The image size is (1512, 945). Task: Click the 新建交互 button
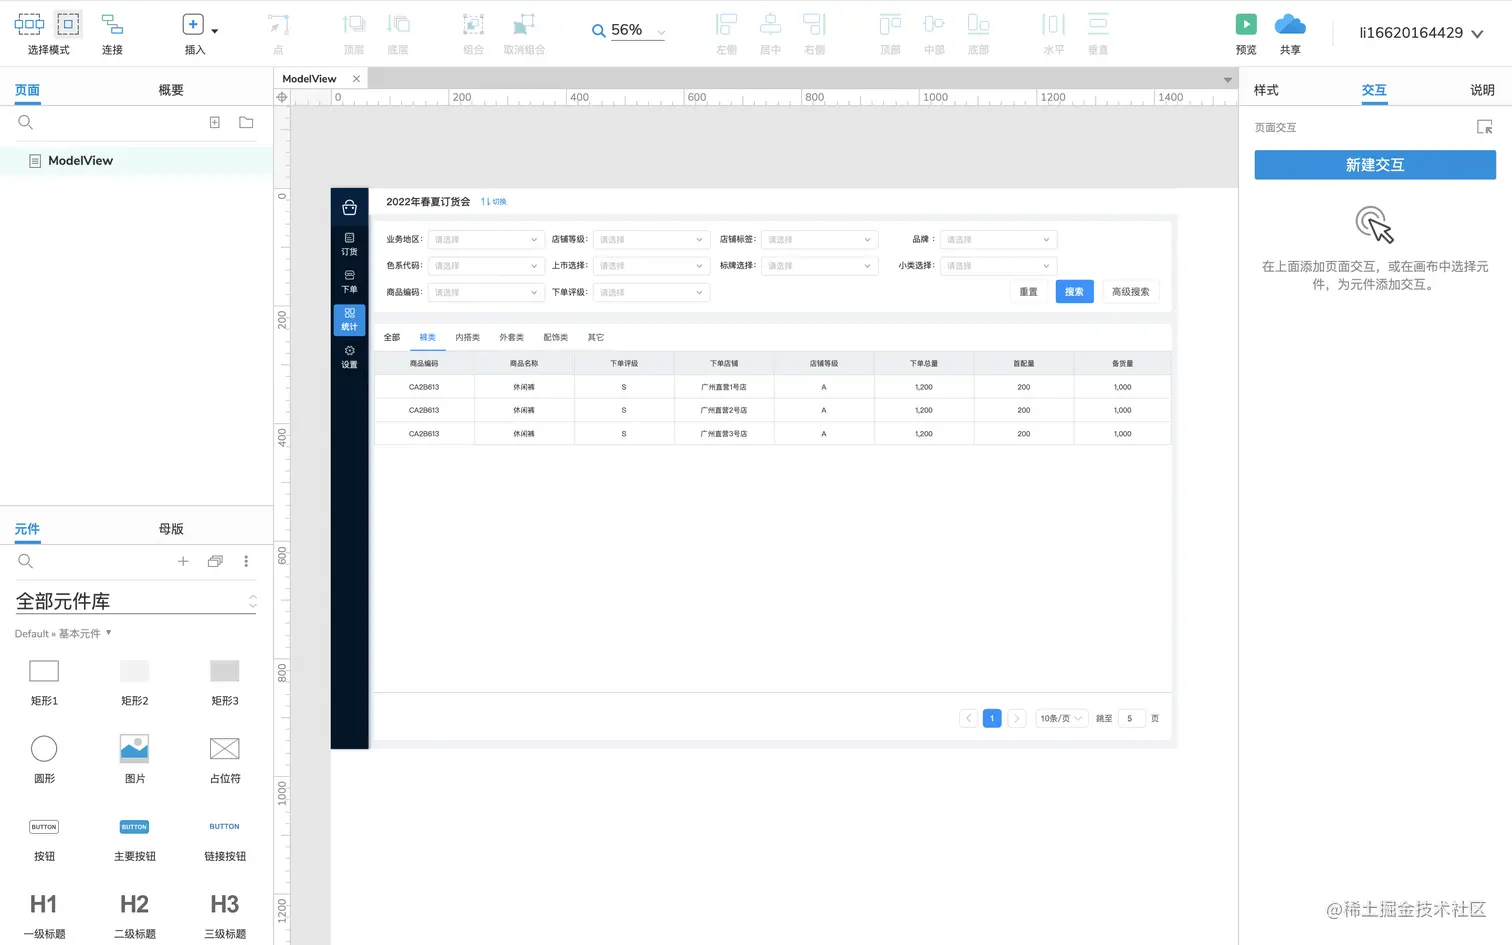(x=1375, y=165)
